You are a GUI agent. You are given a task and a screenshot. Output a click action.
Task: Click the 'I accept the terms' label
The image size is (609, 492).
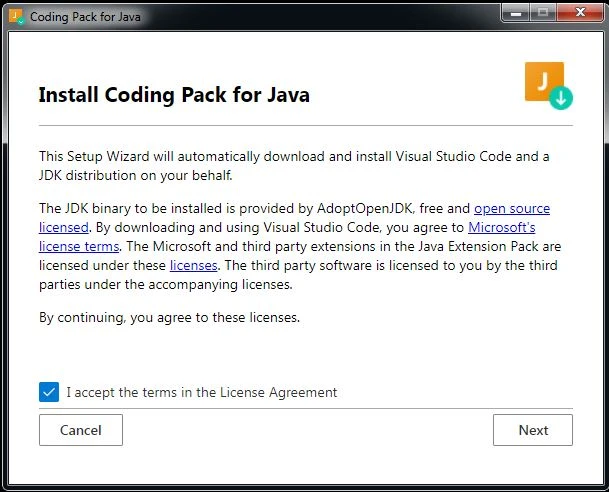click(x=202, y=392)
